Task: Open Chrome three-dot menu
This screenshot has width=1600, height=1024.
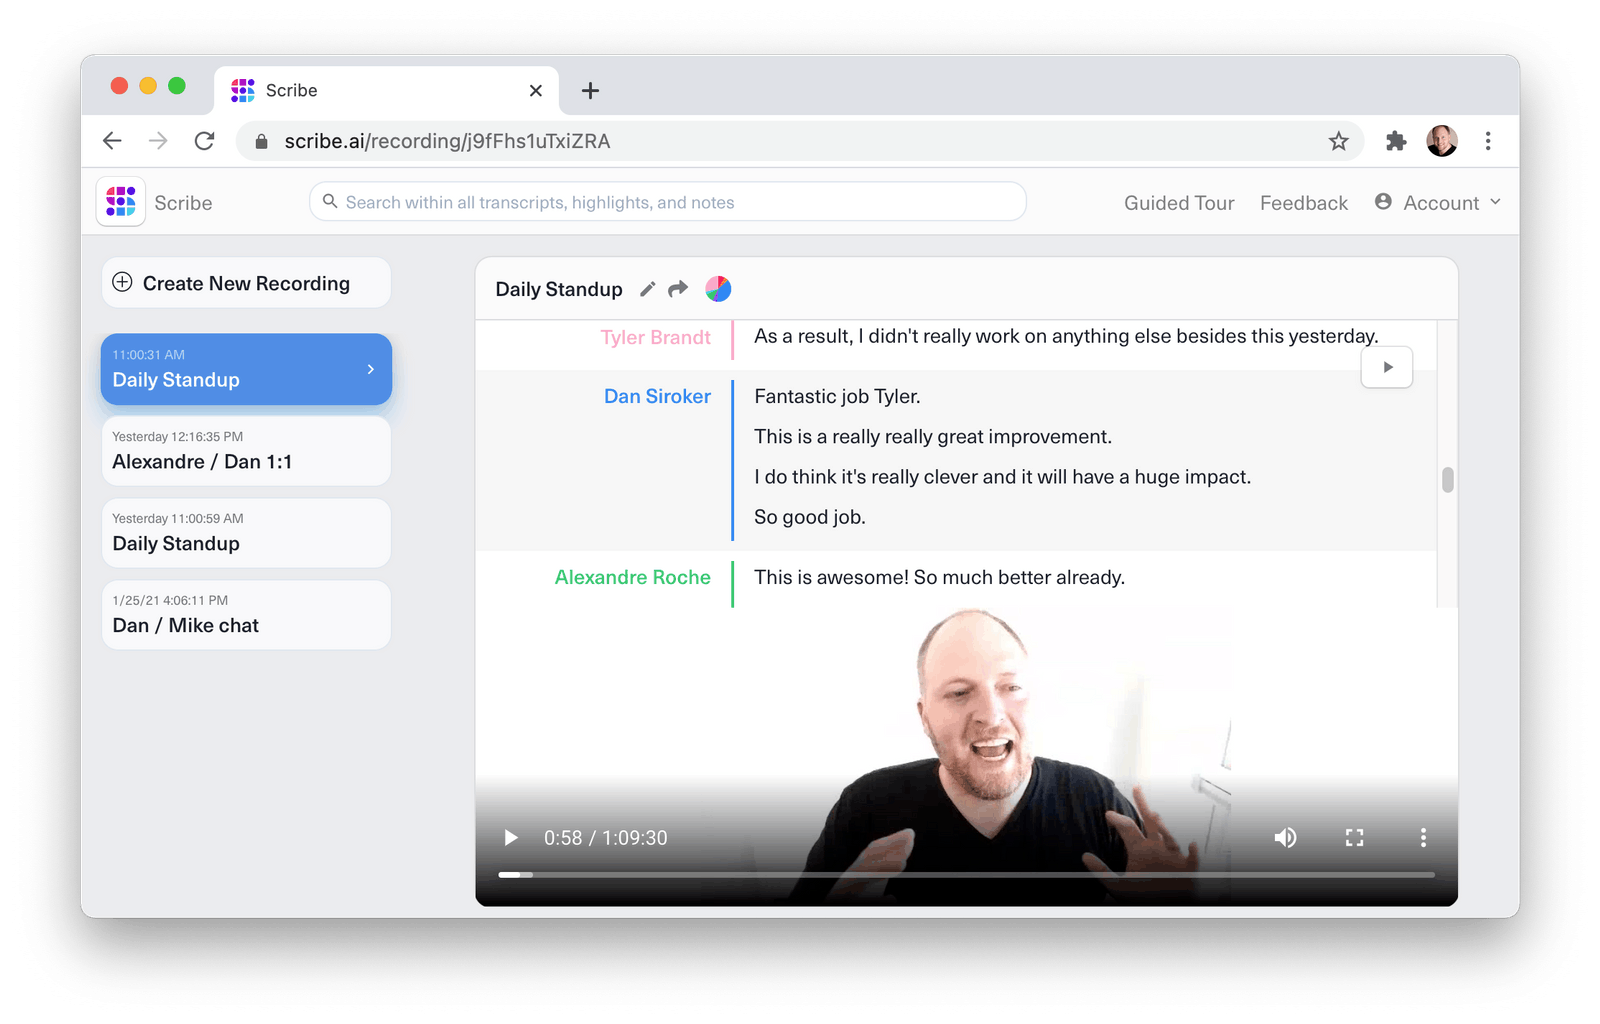Action: [1488, 141]
